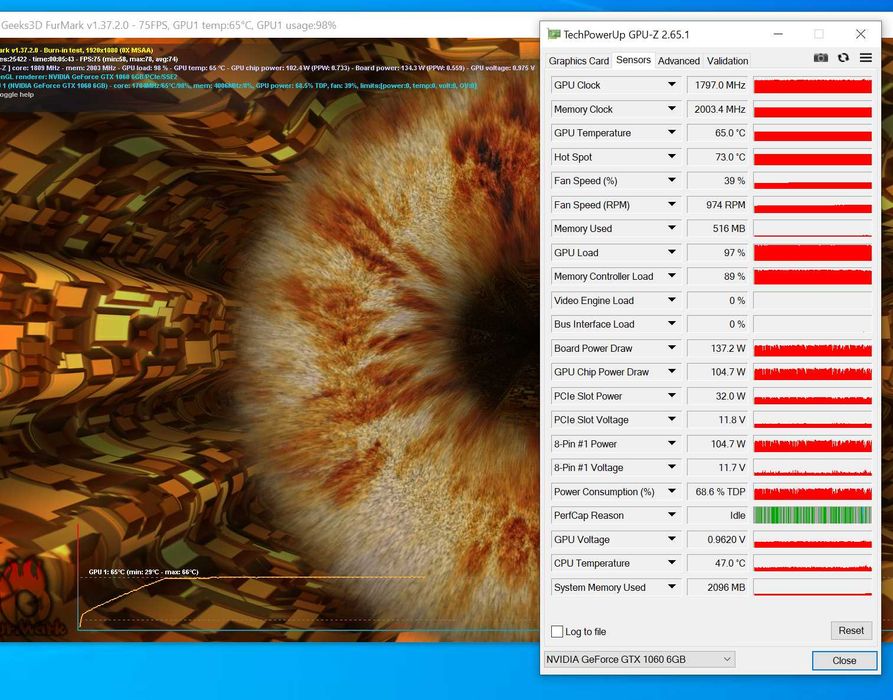Open the GPU-Z hamburger menu
The height and width of the screenshot is (700, 893).
[x=866, y=58]
